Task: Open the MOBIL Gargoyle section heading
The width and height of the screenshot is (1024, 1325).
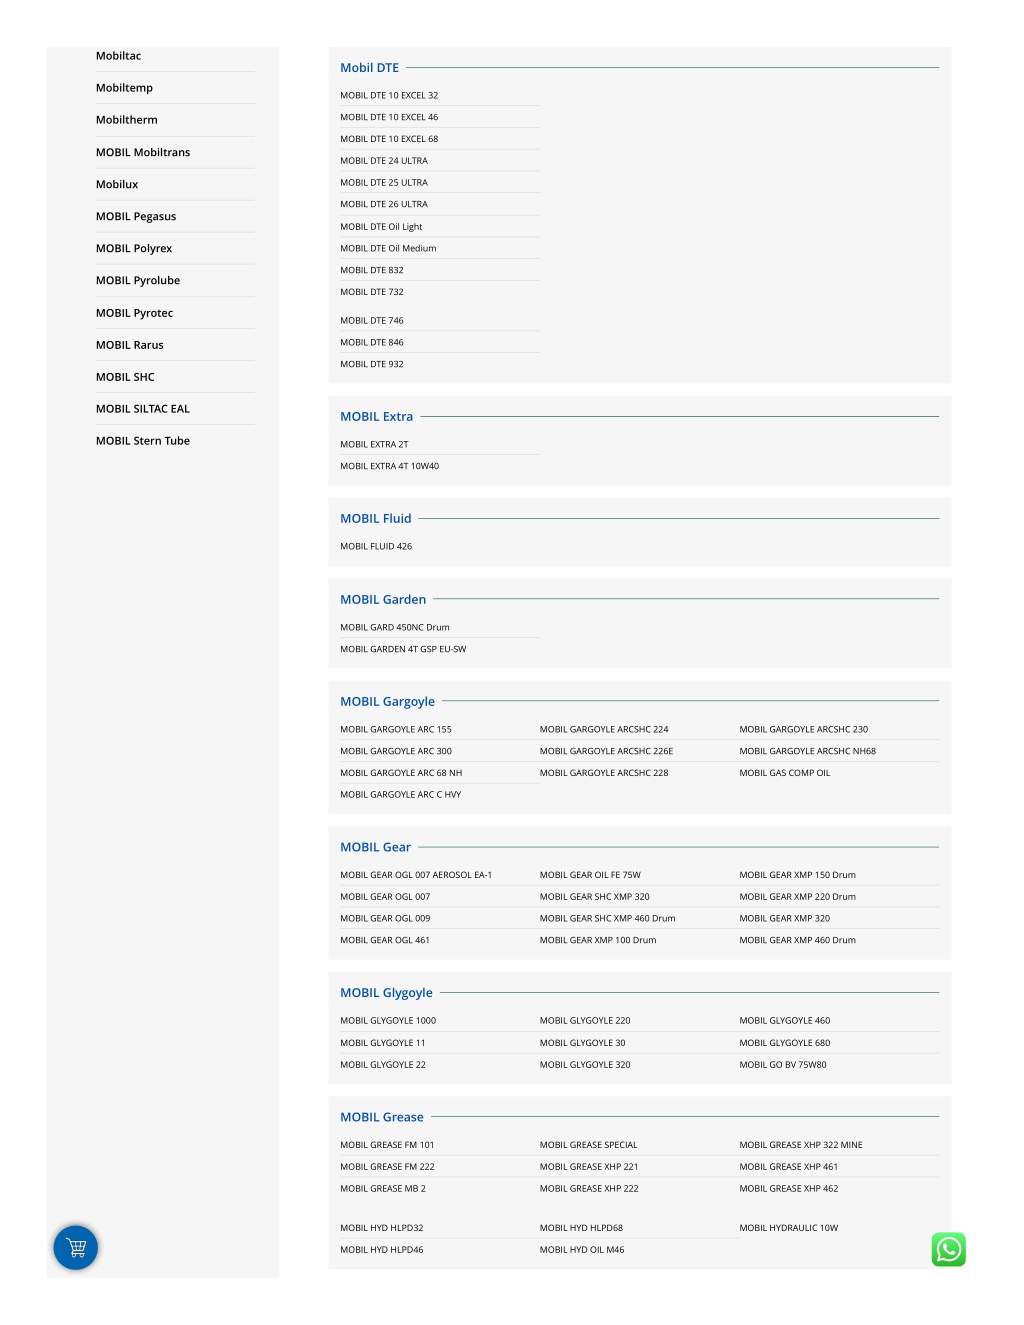Action: [x=387, y=702]
